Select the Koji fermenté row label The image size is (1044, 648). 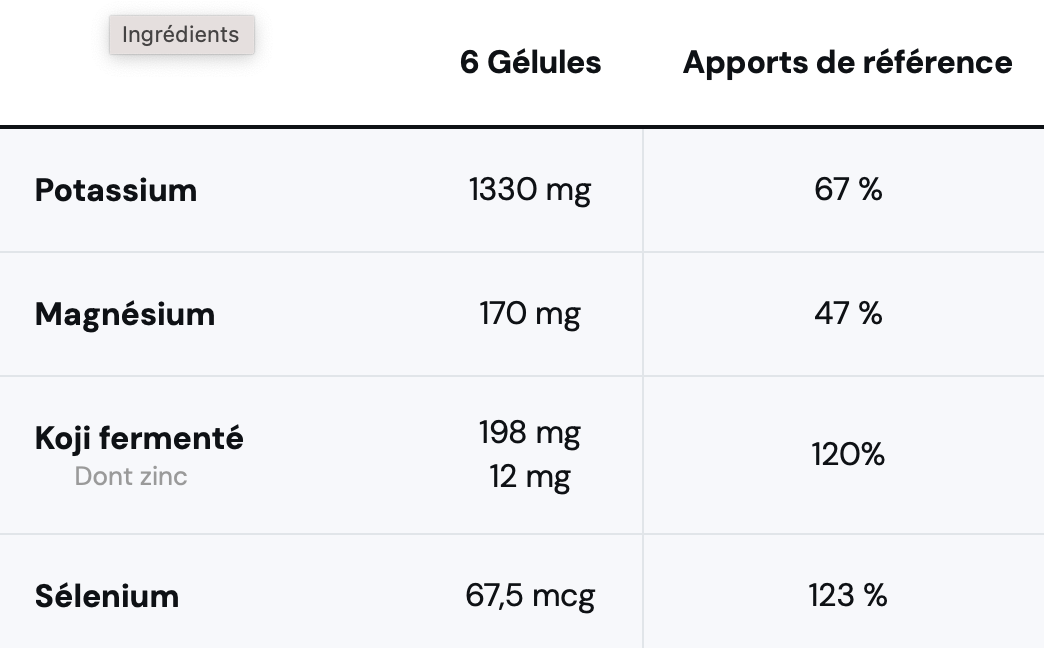[x=139, y=438]
